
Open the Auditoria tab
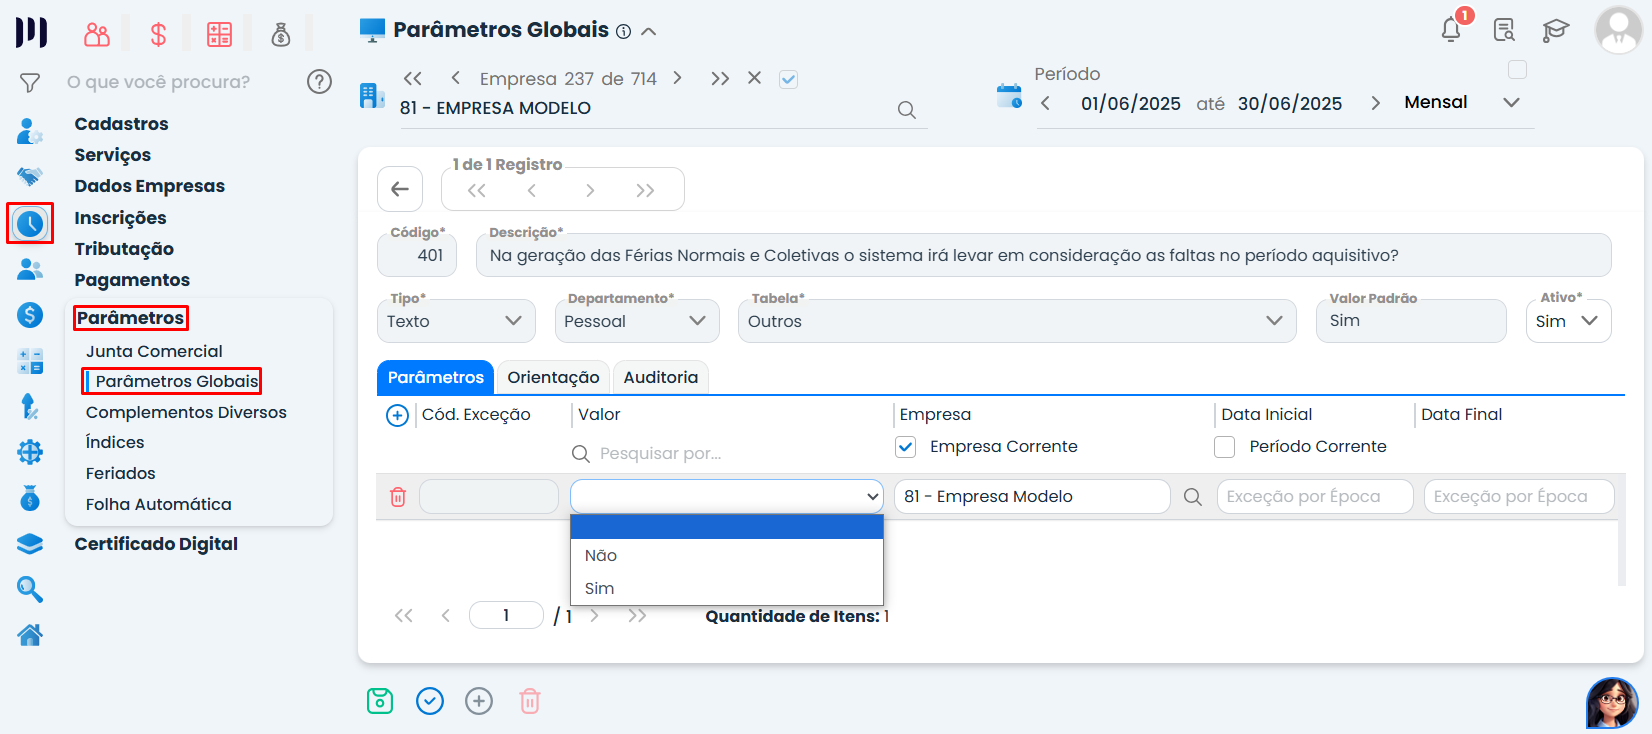(x=660, y=377)
